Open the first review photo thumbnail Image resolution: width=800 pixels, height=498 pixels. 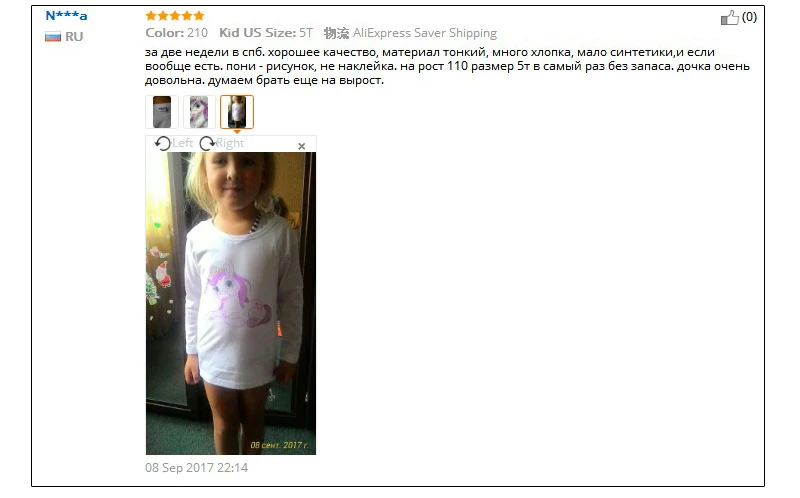point(162,112)
